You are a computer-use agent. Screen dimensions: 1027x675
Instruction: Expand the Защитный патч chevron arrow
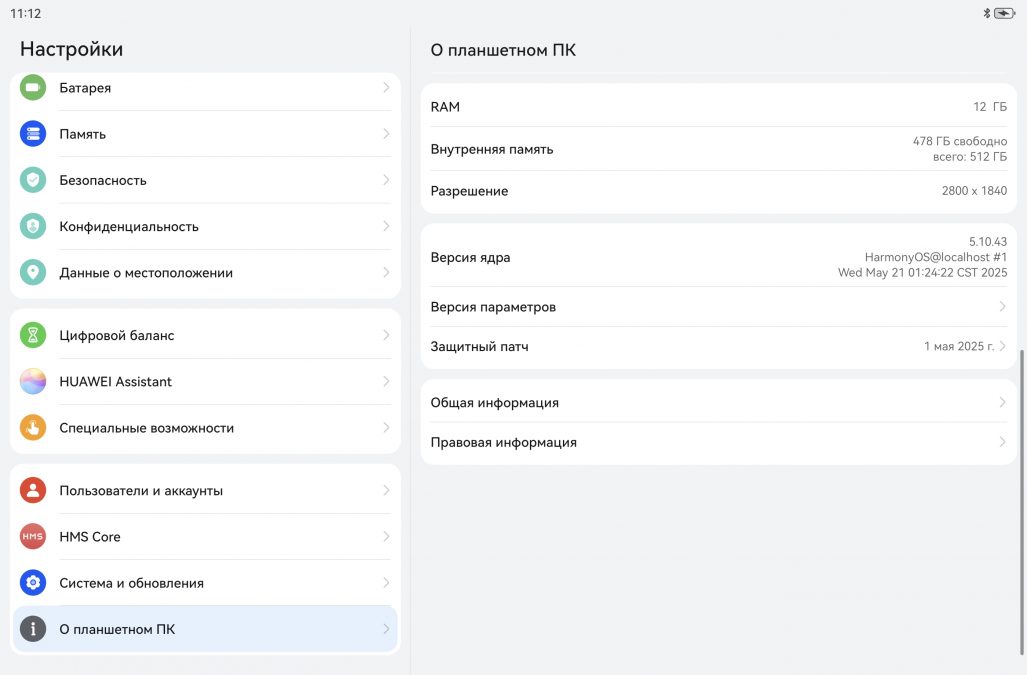pyautogui.click(x=1002, y=346)
